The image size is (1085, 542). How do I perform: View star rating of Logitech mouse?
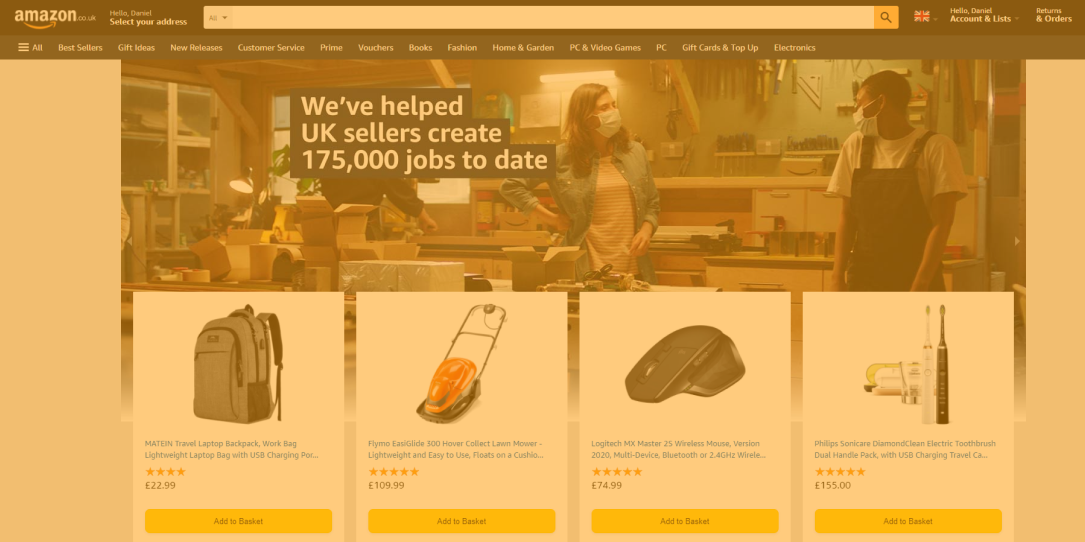coord(617,471)
